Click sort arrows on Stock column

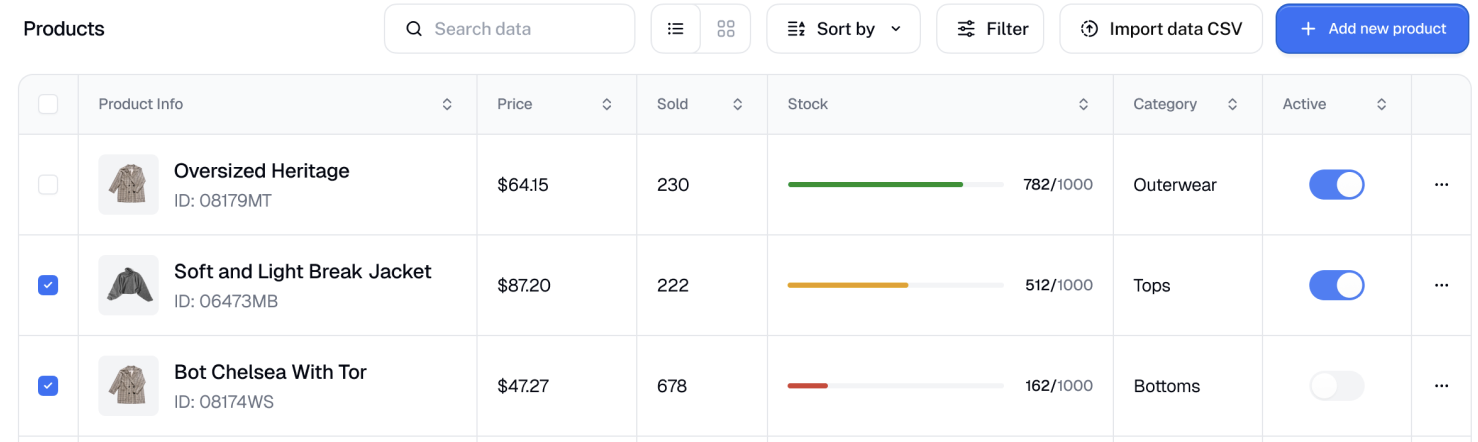[x=1083, y=104]
